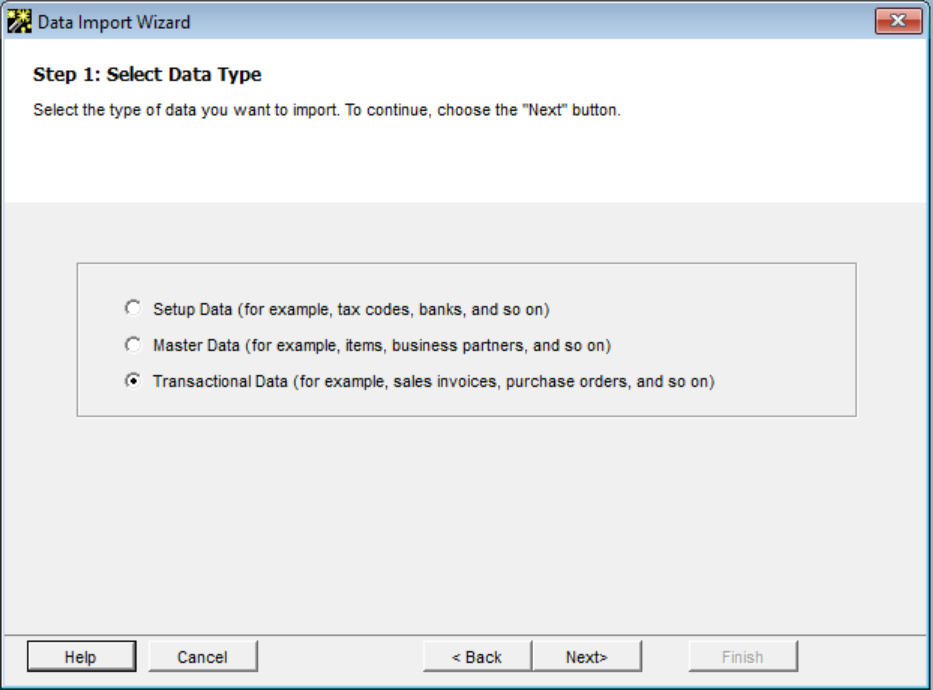Viewport: 933px width, 690px height.
Task: Click the empty gray area below the options box
Action: pyautogui.click(x=464, y=523)
